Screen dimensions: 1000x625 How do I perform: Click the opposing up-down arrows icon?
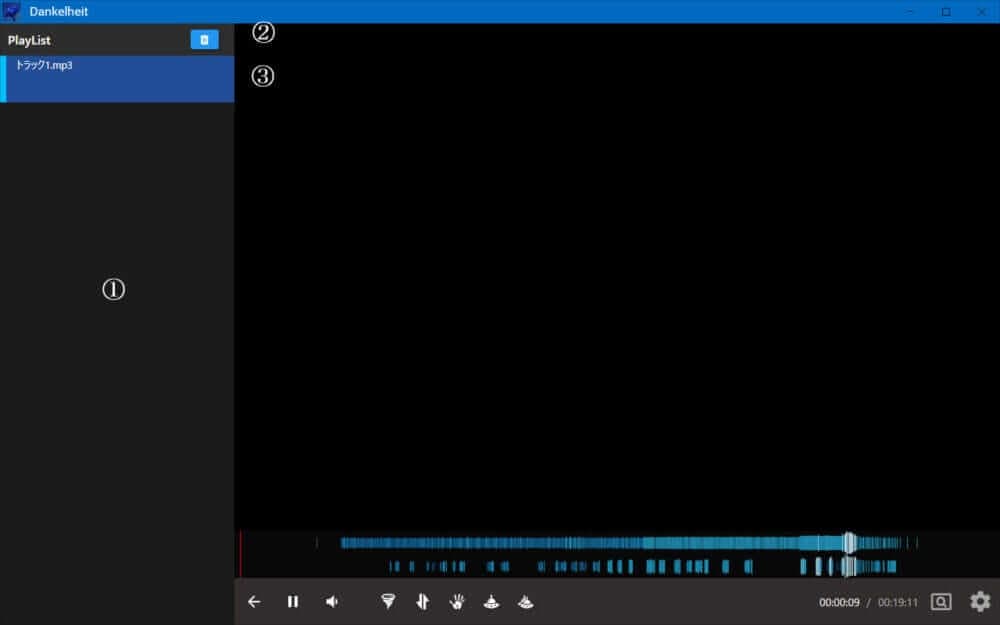422,602
